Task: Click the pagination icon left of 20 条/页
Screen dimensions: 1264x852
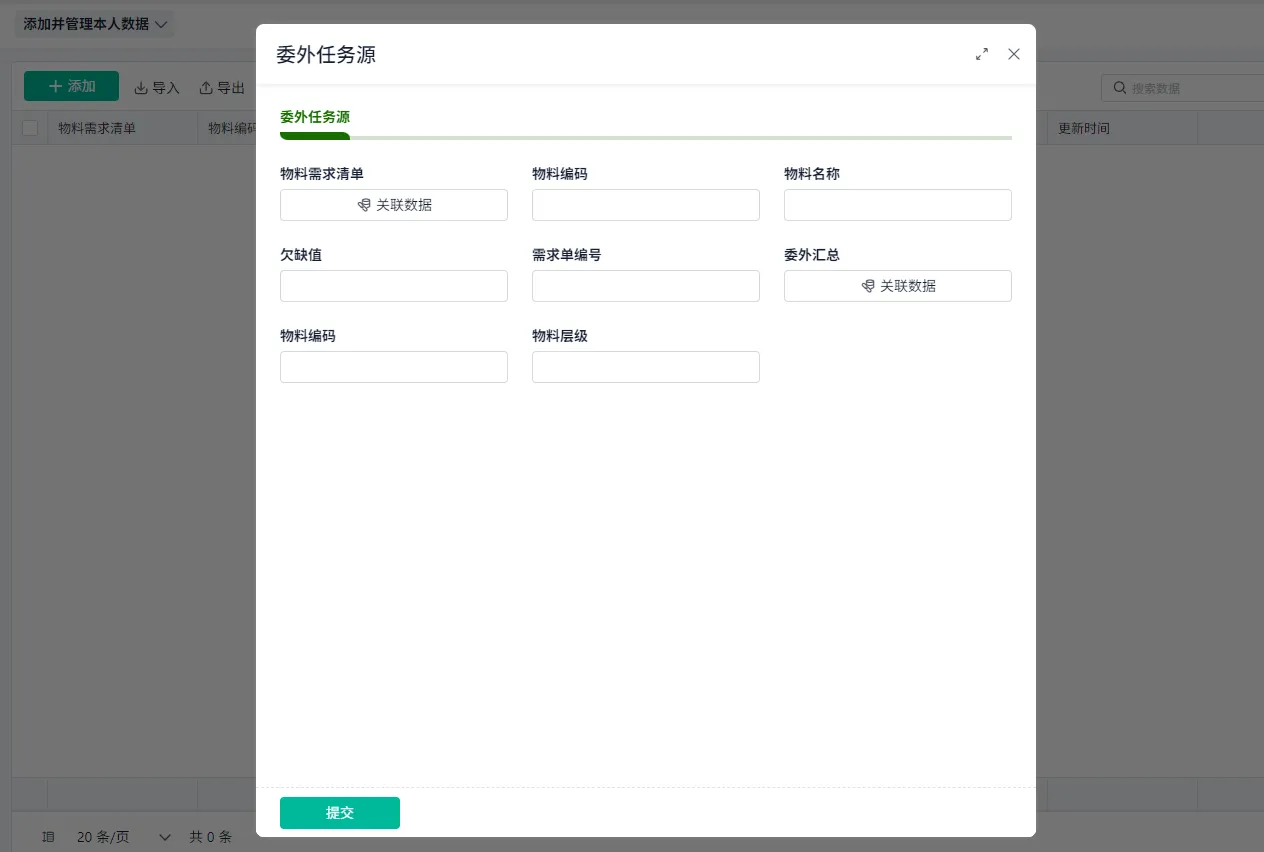Action: coord(48,837)
